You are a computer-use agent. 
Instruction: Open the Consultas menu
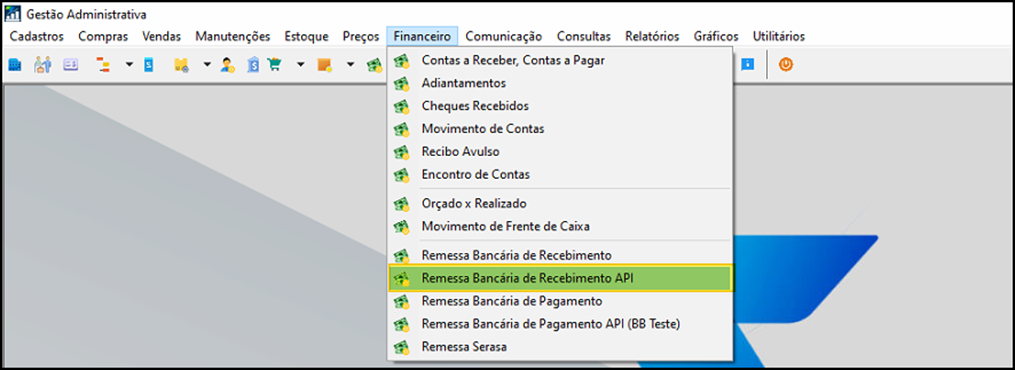[x=584, y=36]
